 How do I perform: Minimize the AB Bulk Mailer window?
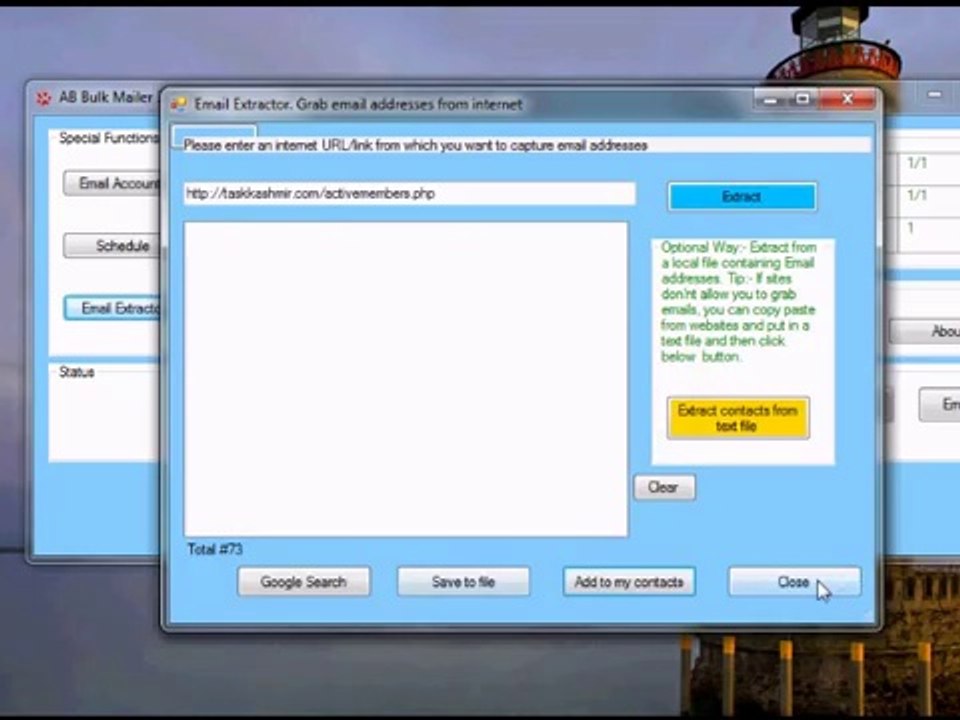pyautogui.click(x=934, y=94)
